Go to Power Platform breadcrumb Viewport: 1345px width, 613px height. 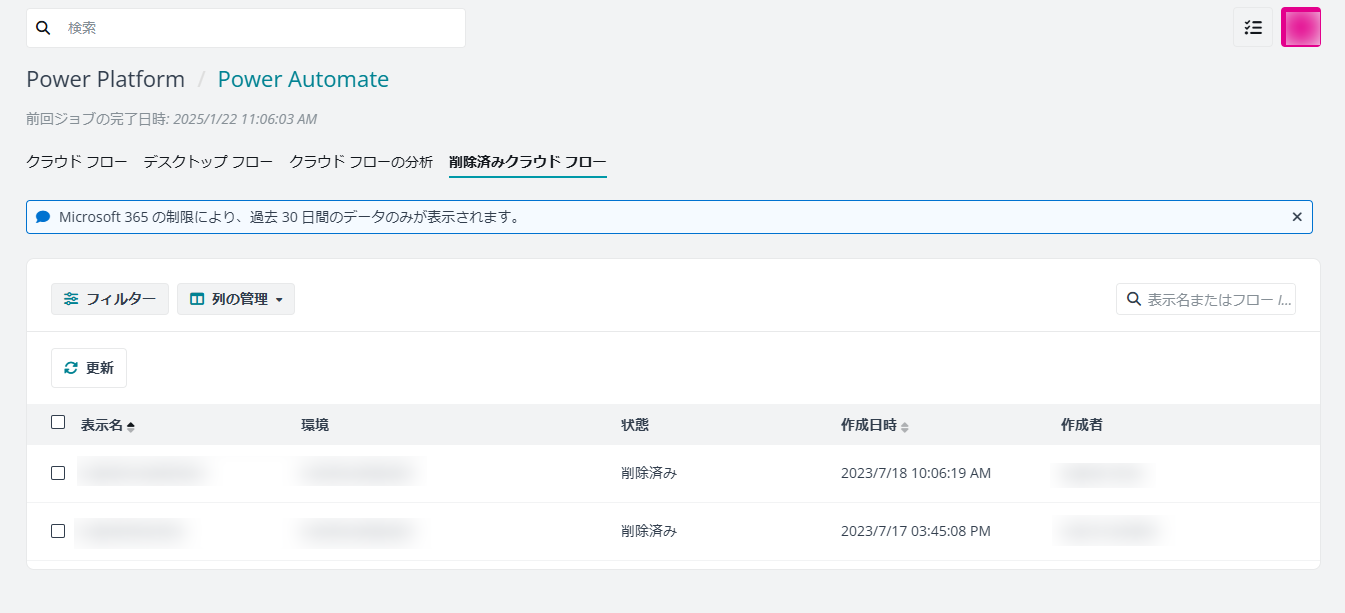point(105,79)
